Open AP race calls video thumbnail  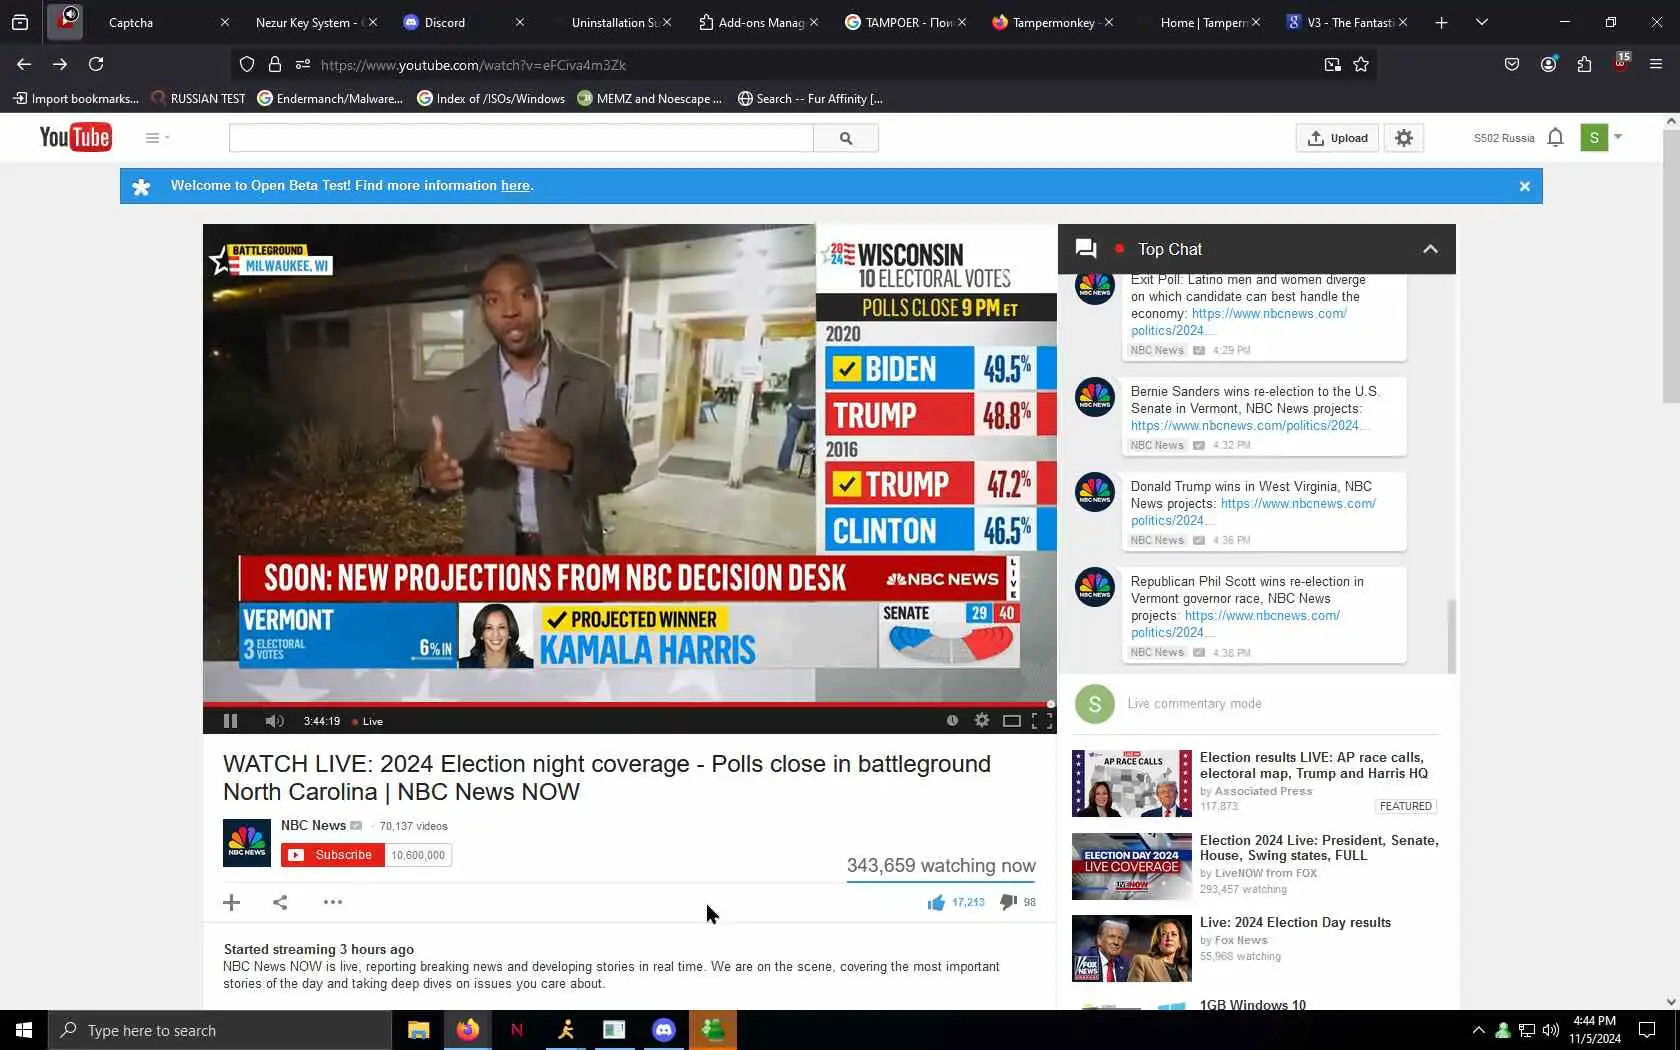[1132, 783]
